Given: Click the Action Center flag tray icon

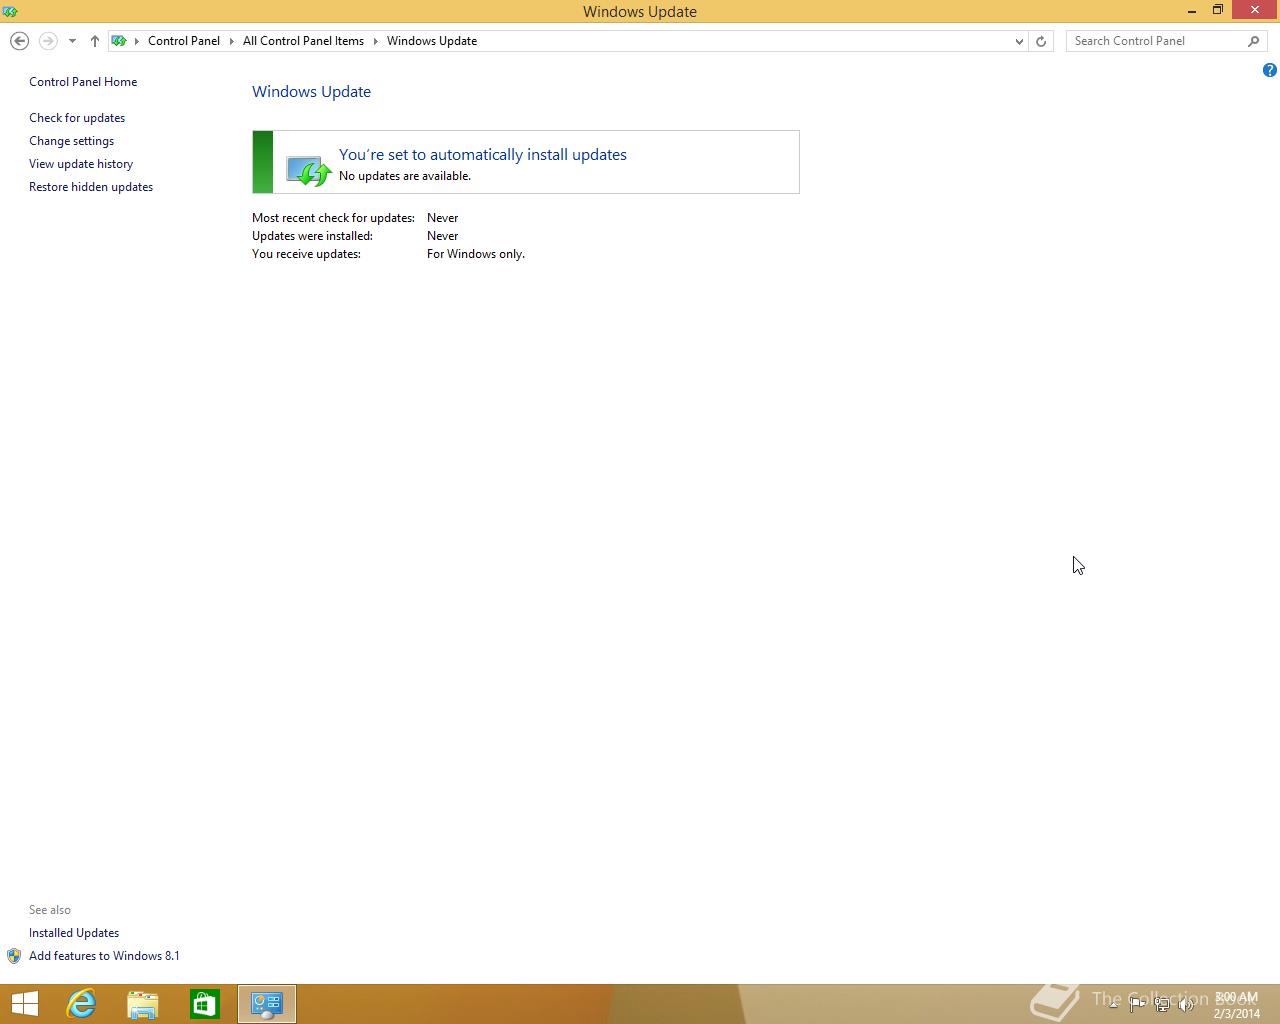Looking at the screenshot, I should [x=1137, y=1004].
